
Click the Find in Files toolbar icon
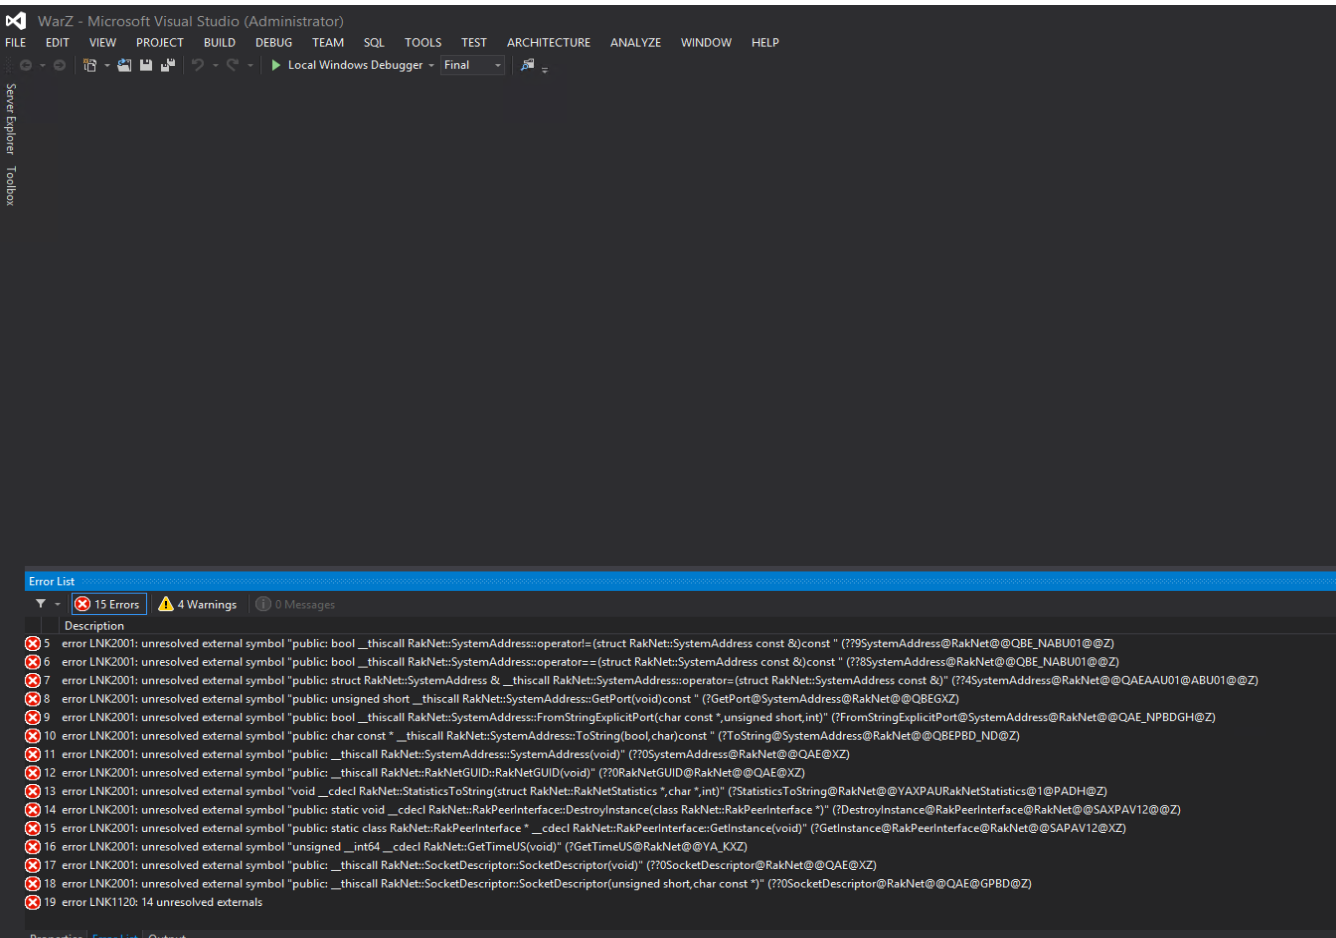tap(528, 65)
